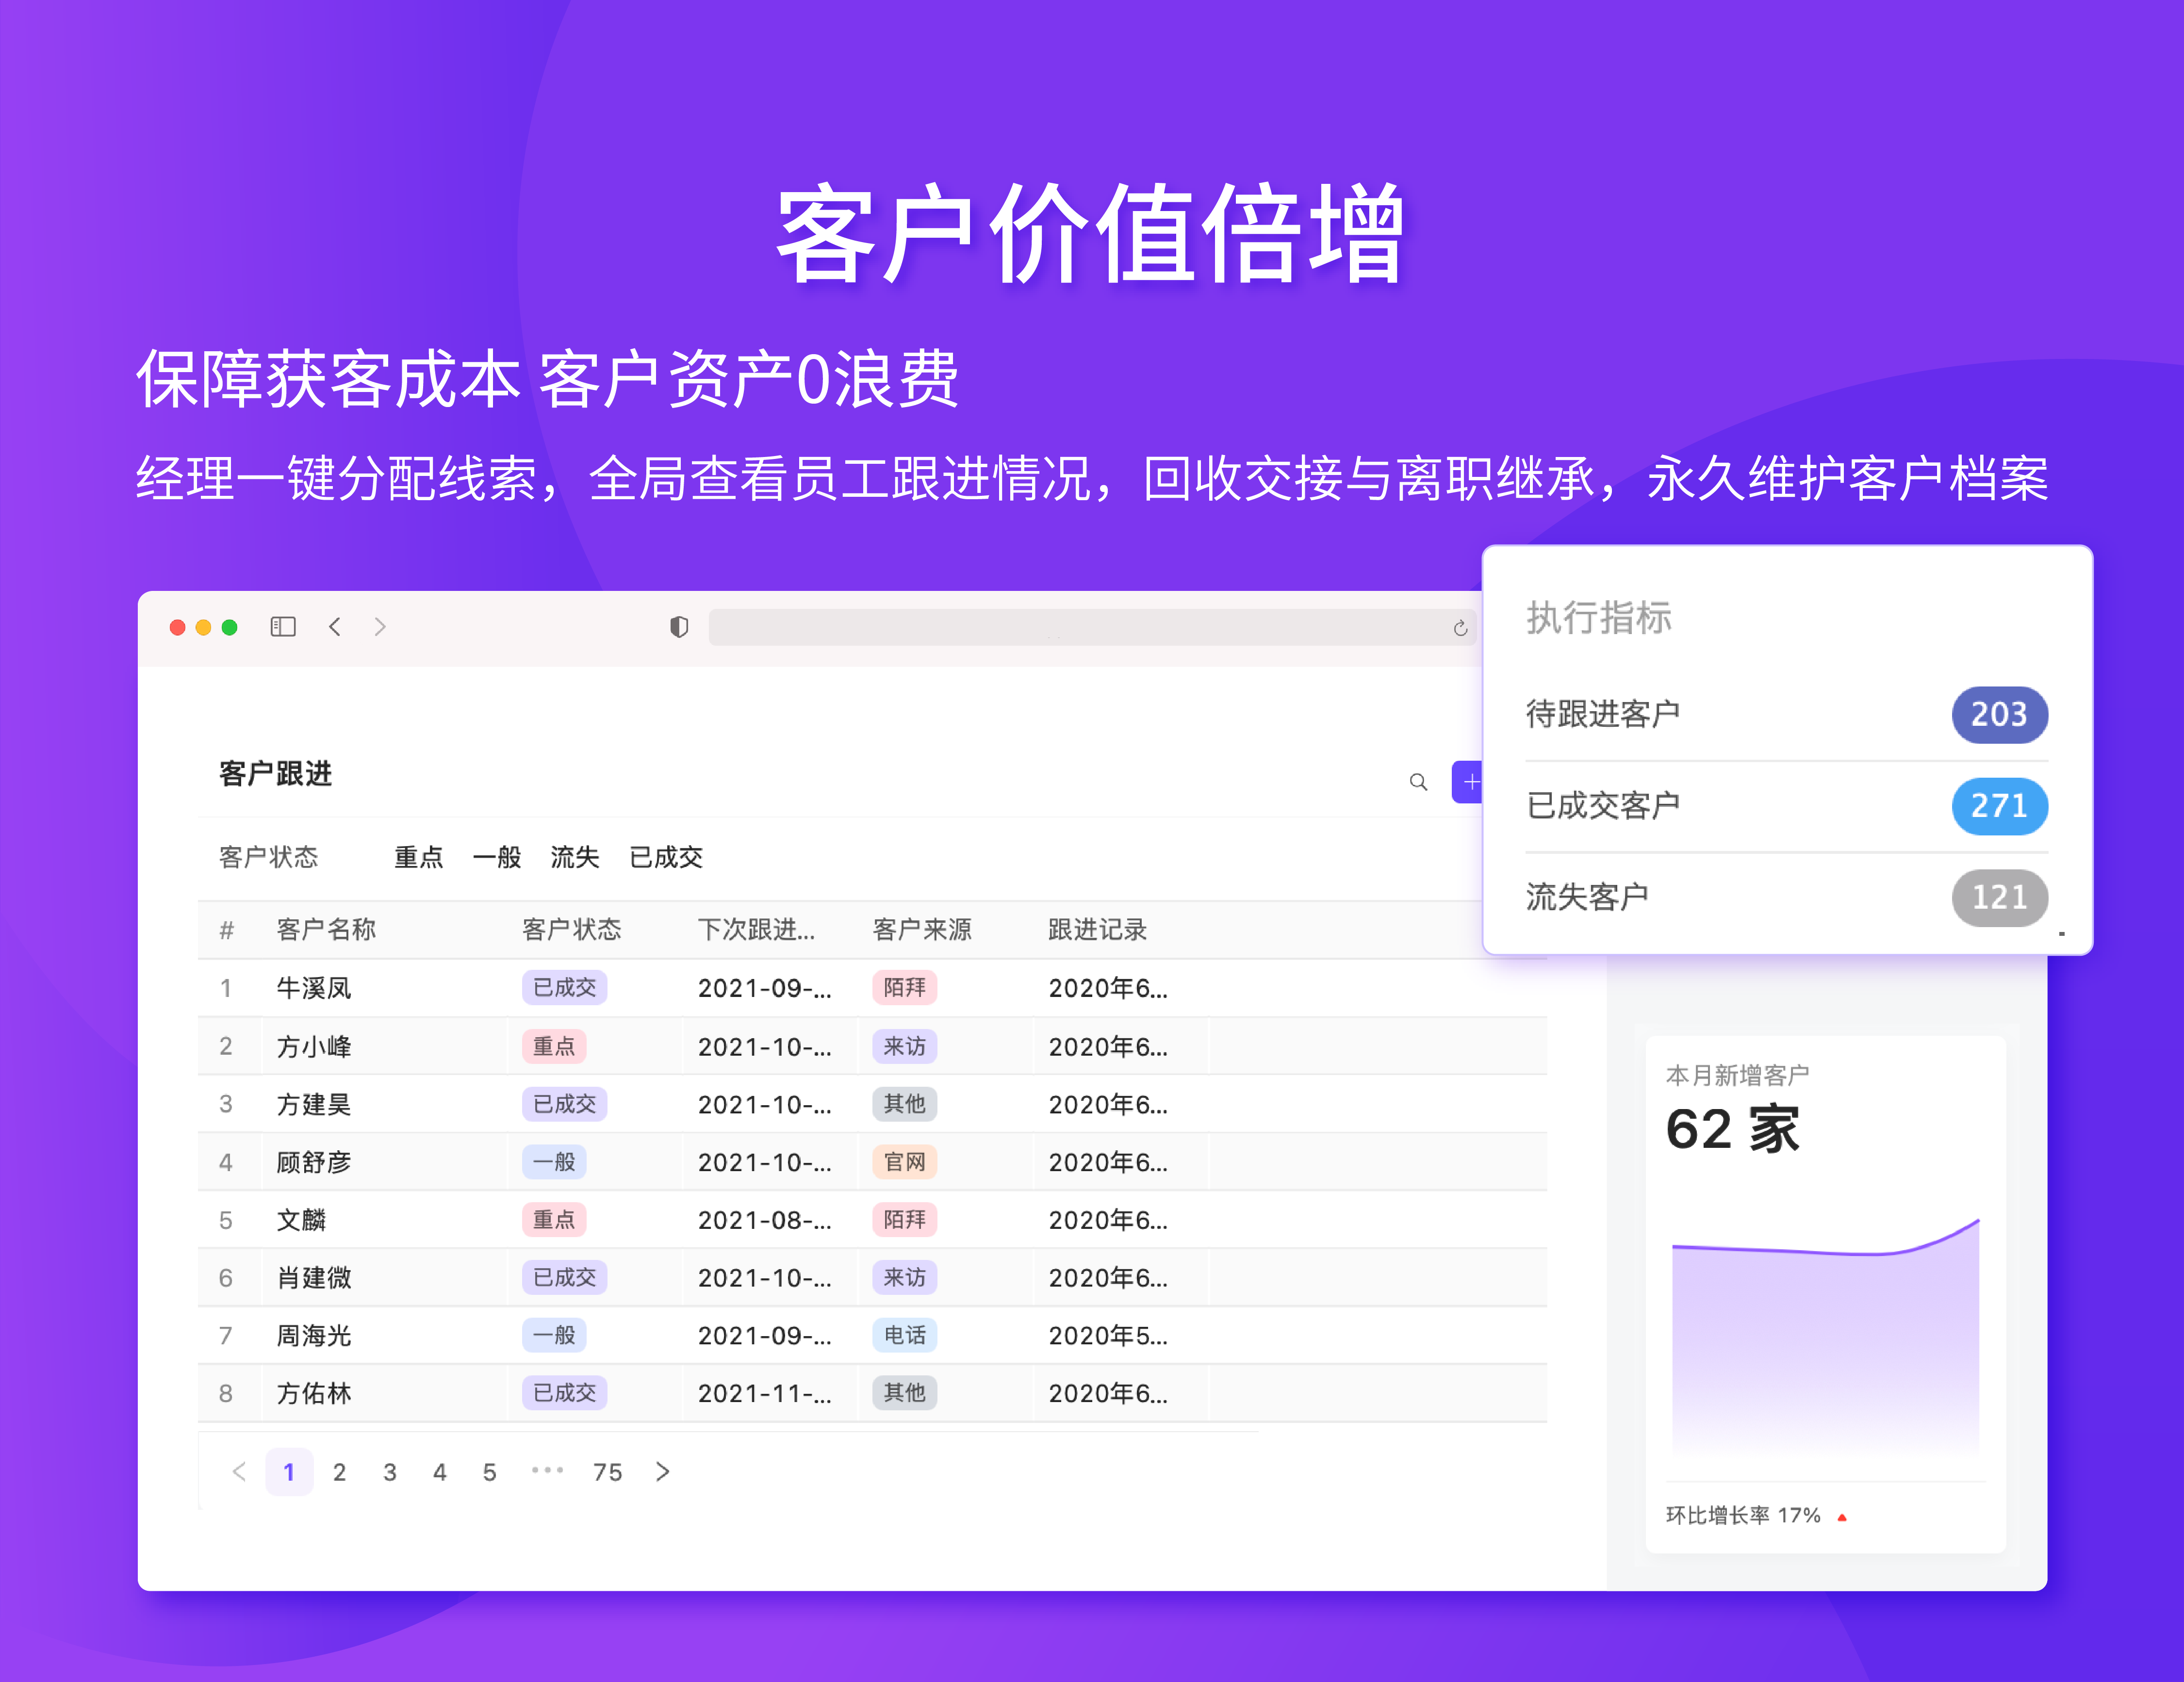Sort by the 客户名称 column header

[x=326, y=930]
